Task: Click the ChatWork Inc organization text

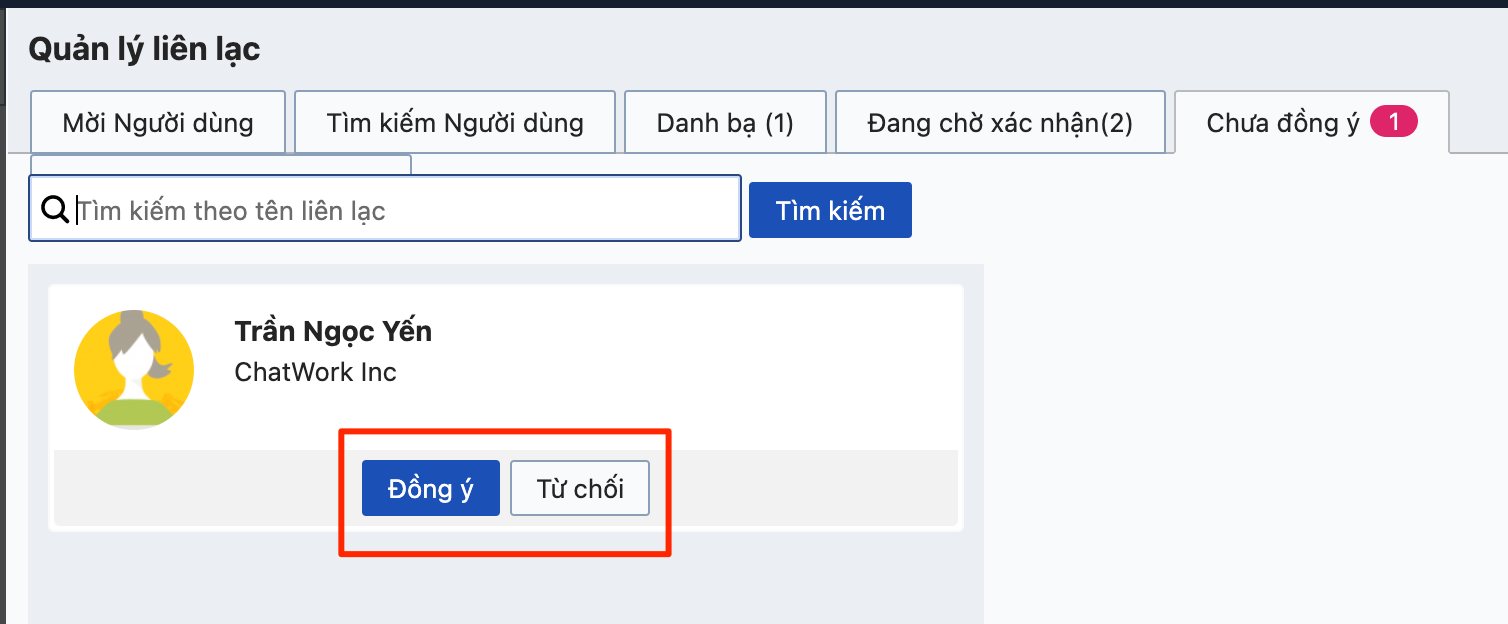Action: coord(315,372)
